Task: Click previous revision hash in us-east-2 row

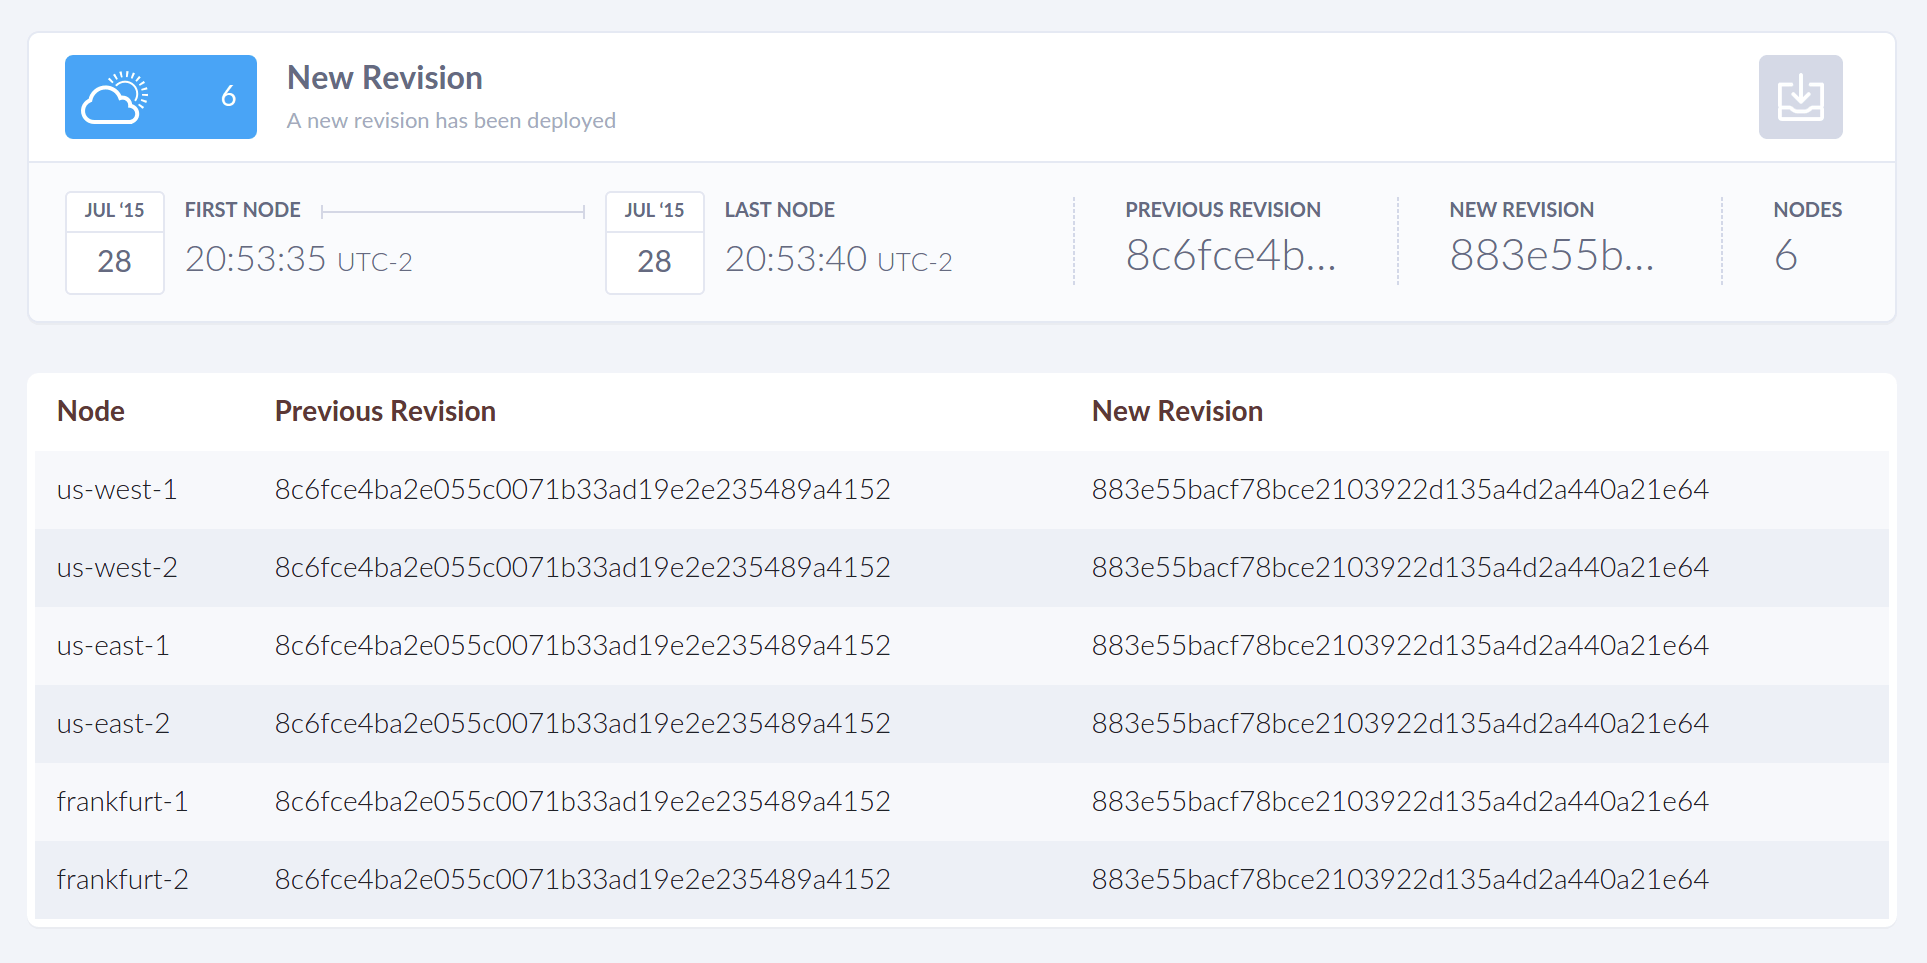Action: click(583, 723)
